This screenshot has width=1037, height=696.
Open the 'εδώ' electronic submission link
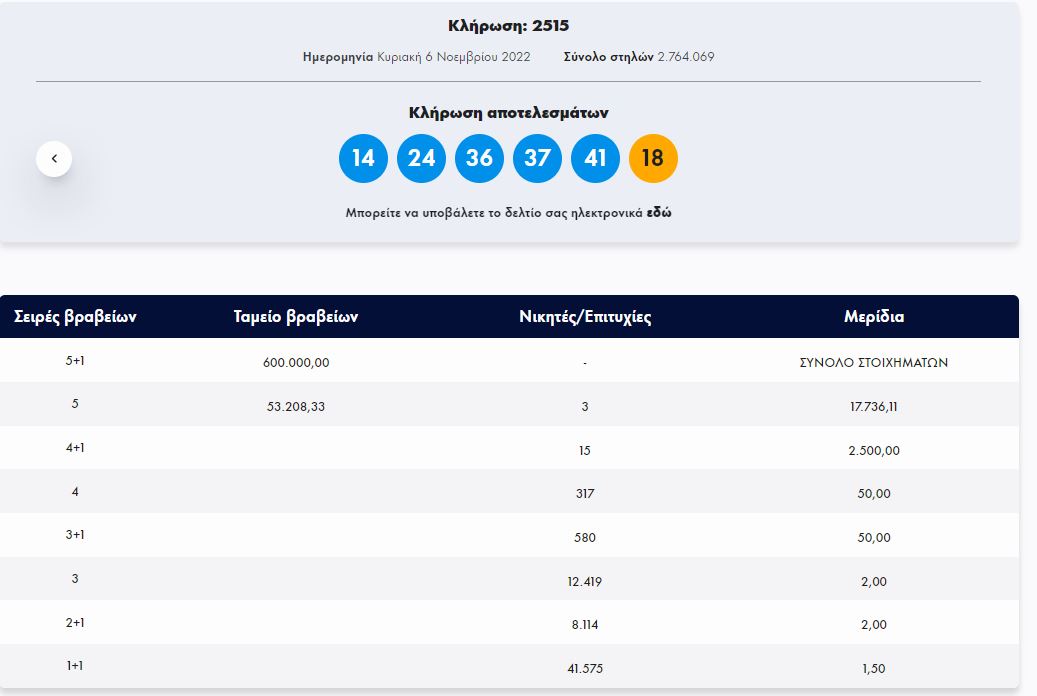click(659, 213)
